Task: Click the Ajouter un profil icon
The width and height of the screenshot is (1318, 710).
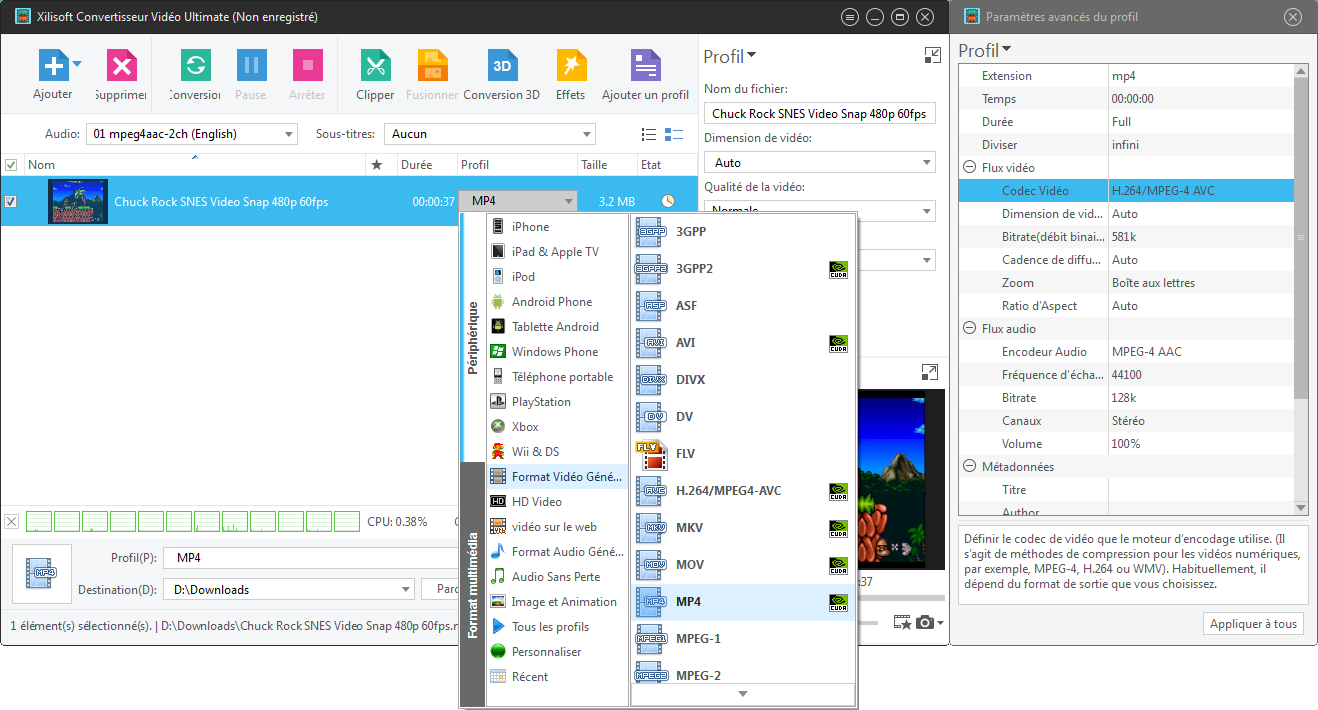Action: pyautogui.click(x=645, y=67)
